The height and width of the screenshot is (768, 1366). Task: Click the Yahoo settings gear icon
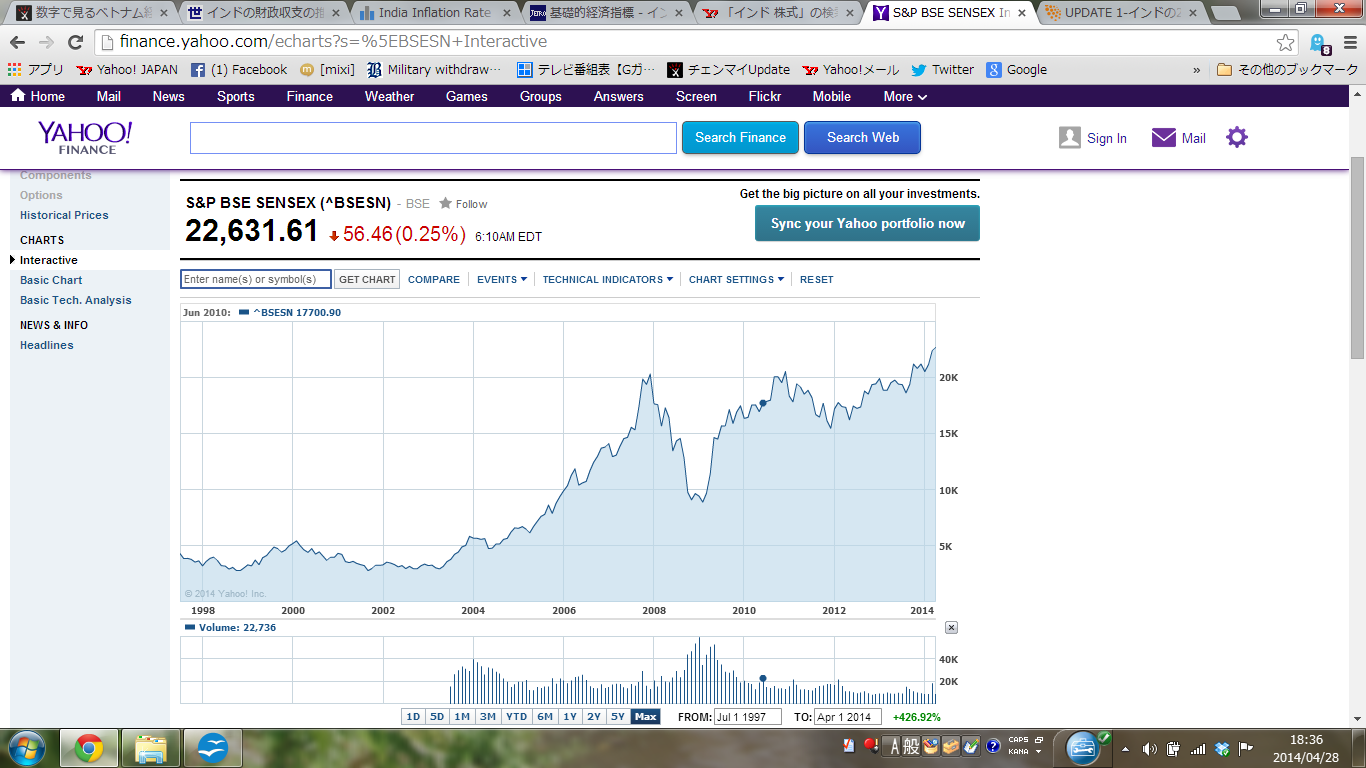pos(1237,138)
